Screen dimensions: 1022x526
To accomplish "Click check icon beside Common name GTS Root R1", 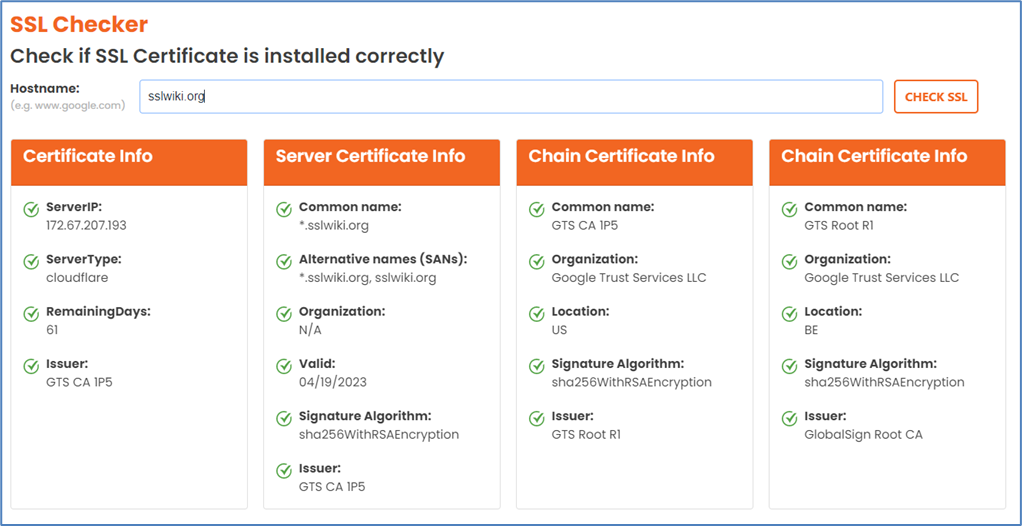I will [x=789, y=209].
